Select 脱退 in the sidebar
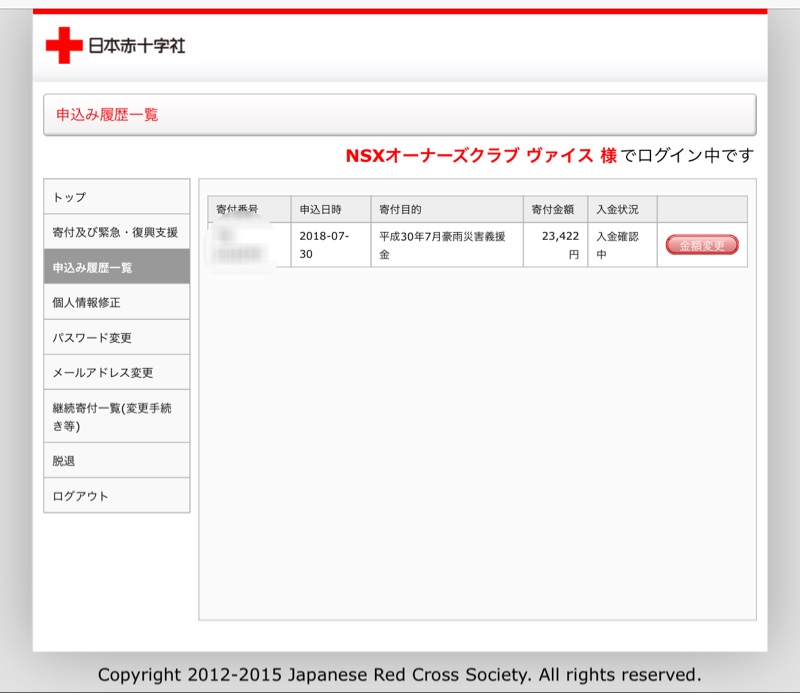This screenshot has height=693, width=800. [x=117, y=460]
